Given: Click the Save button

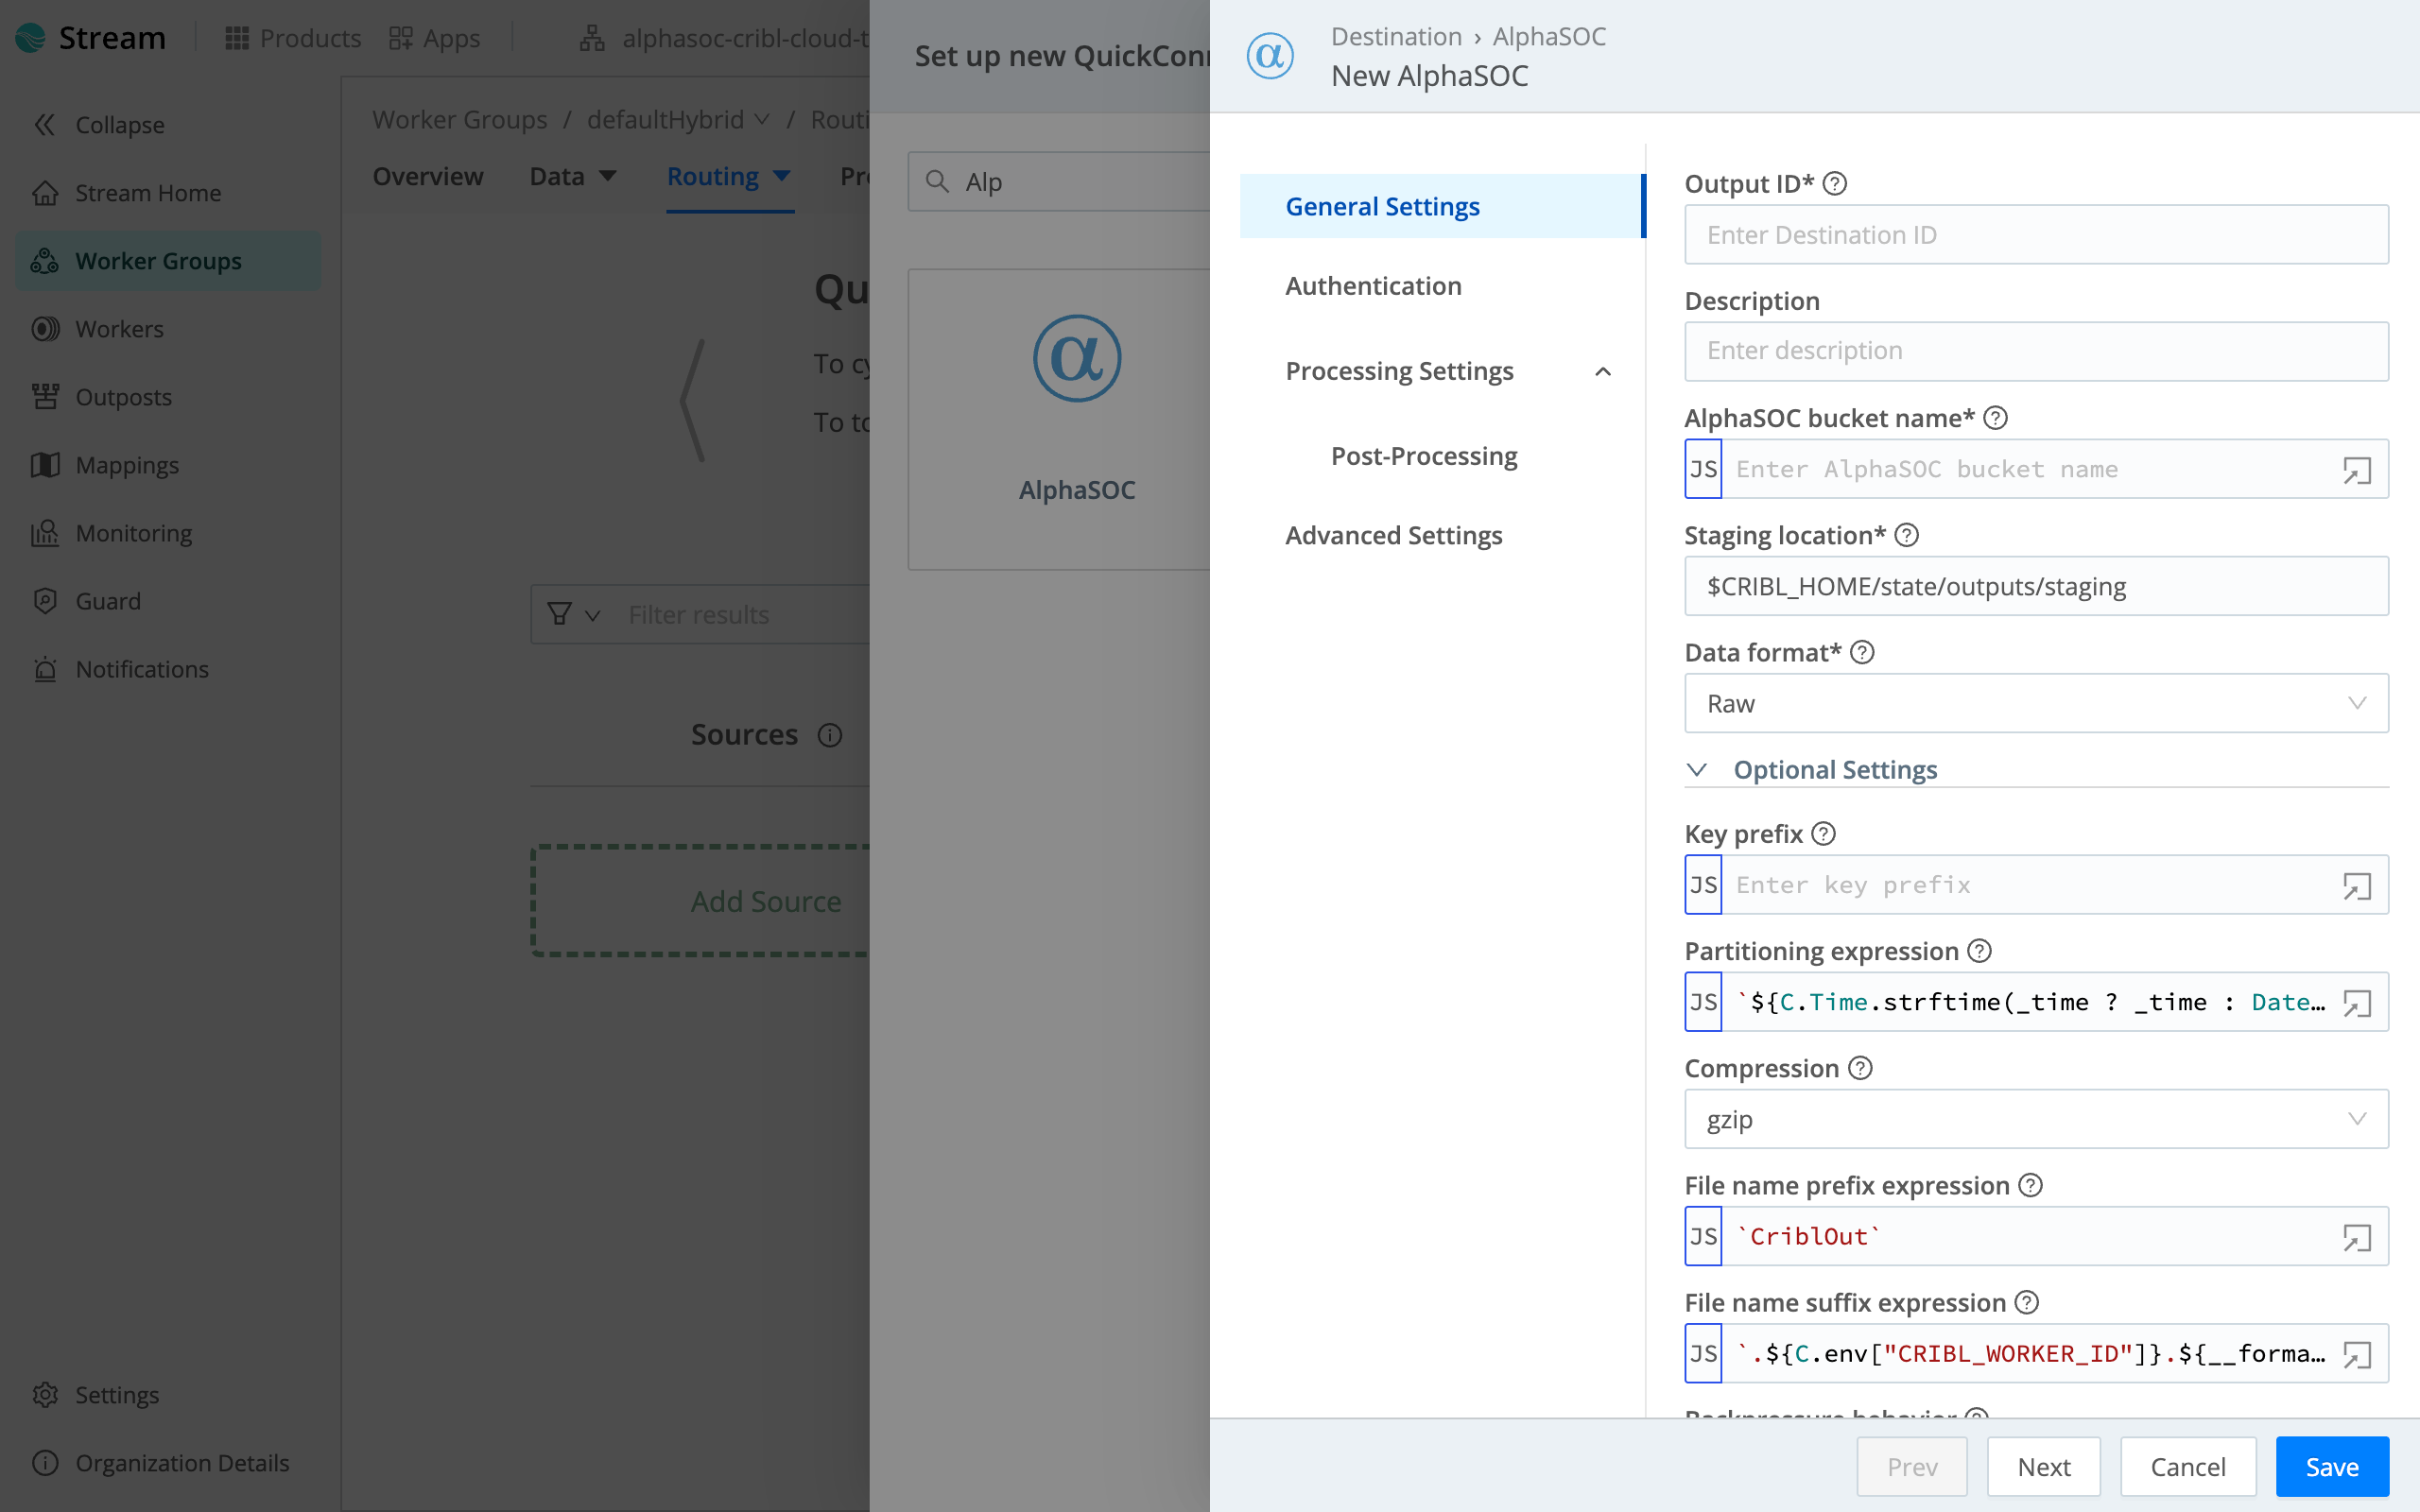Looking at the screenshot, I should (x=2332, y=1467).
